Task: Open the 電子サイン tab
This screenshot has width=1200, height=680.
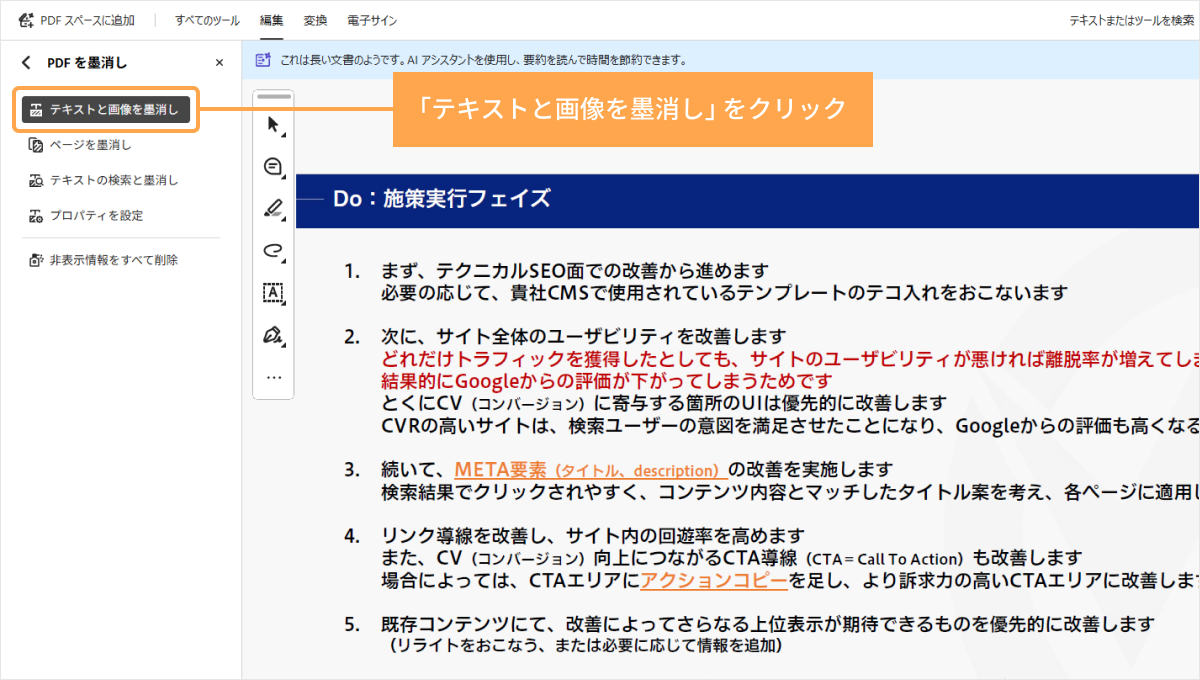Action: (x=372, y=20)
